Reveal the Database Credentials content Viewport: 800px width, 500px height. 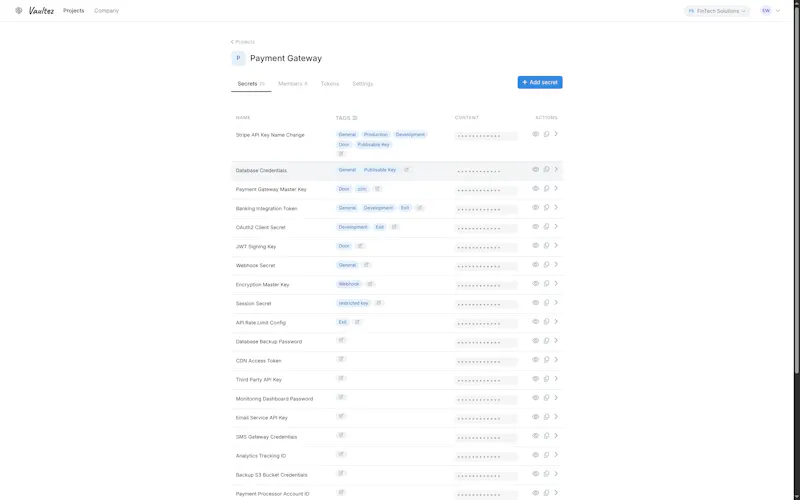click(x=535, y=169)
